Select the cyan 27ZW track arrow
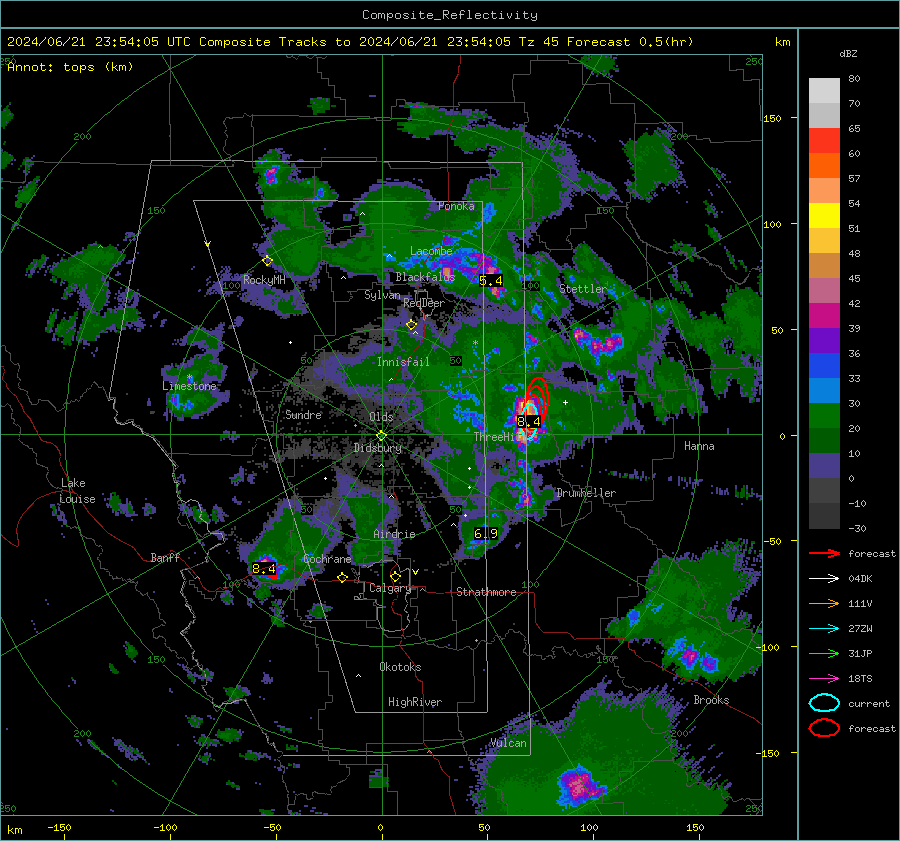This screenshot has height=841, width=900. click(824, 629)
